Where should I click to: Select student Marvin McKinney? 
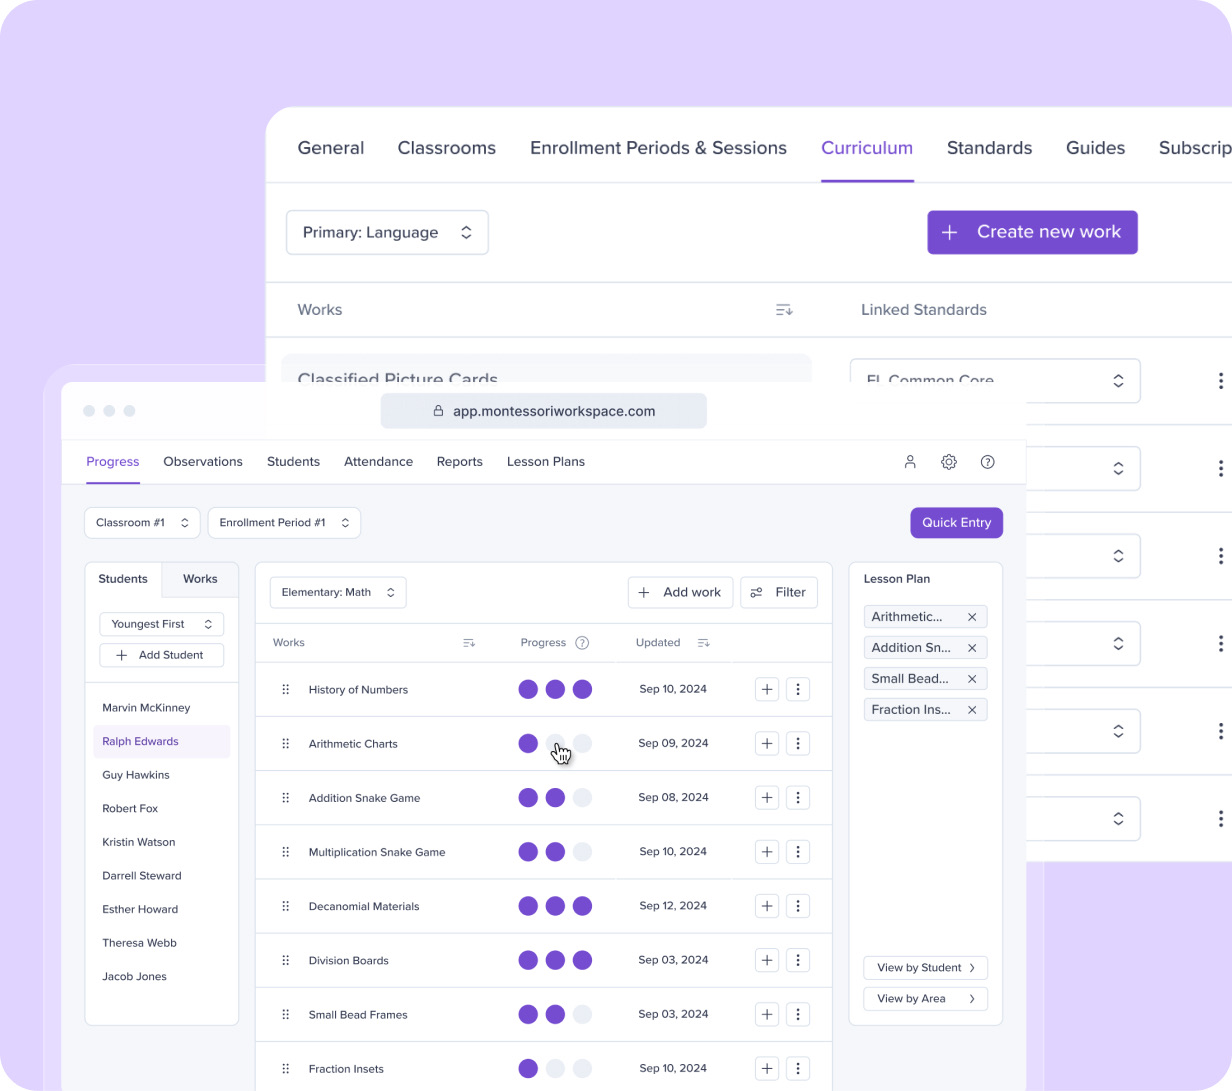click(x=146, y=708)
